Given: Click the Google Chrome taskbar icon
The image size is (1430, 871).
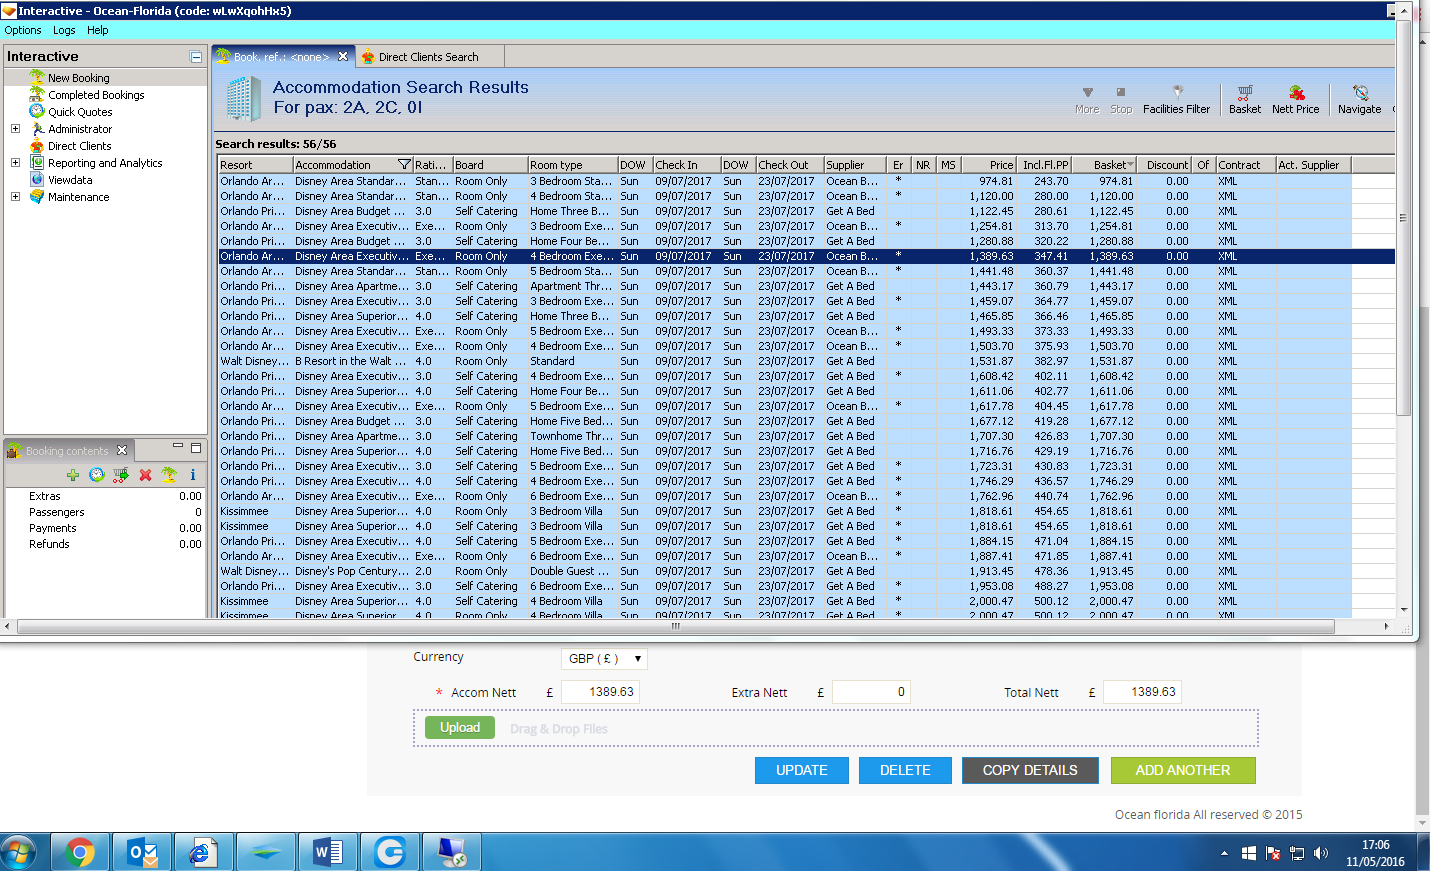Looking at the screenshot, I should pyautogui.click(x=79, y=852).
